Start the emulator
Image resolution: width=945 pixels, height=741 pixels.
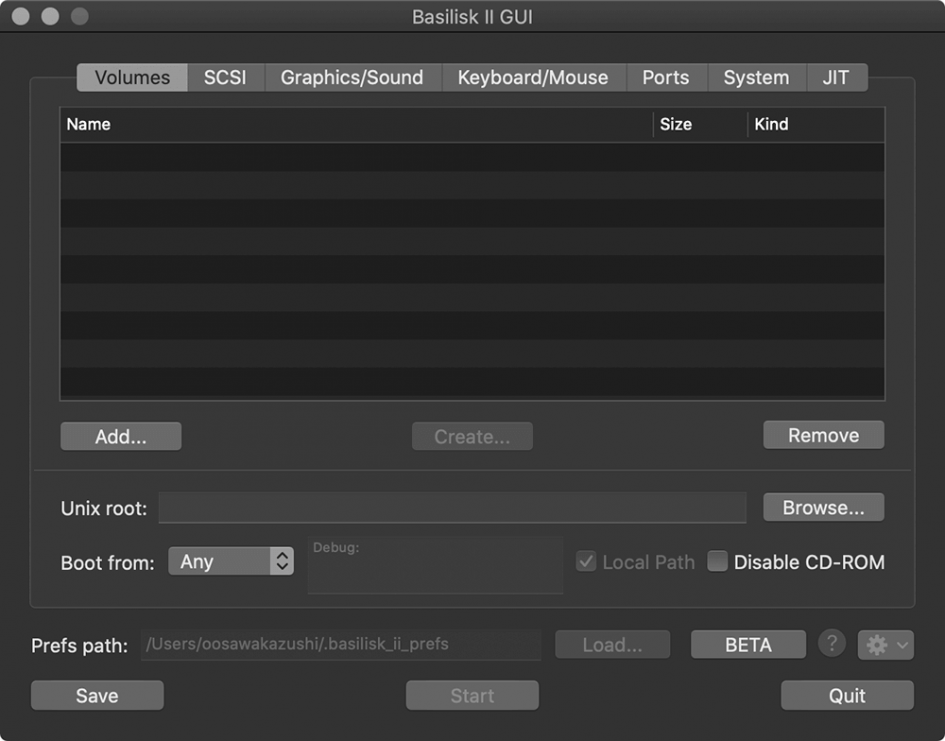coord(472,696)
